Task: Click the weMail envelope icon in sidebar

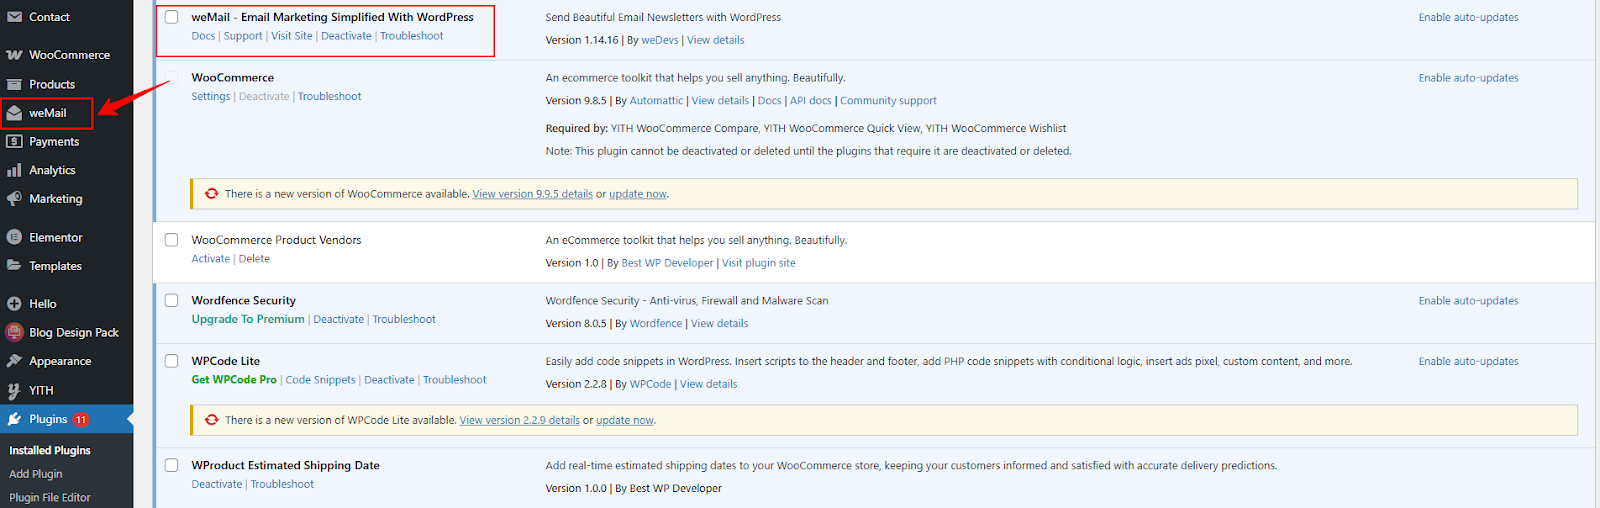Action: [x=14, y=113]
